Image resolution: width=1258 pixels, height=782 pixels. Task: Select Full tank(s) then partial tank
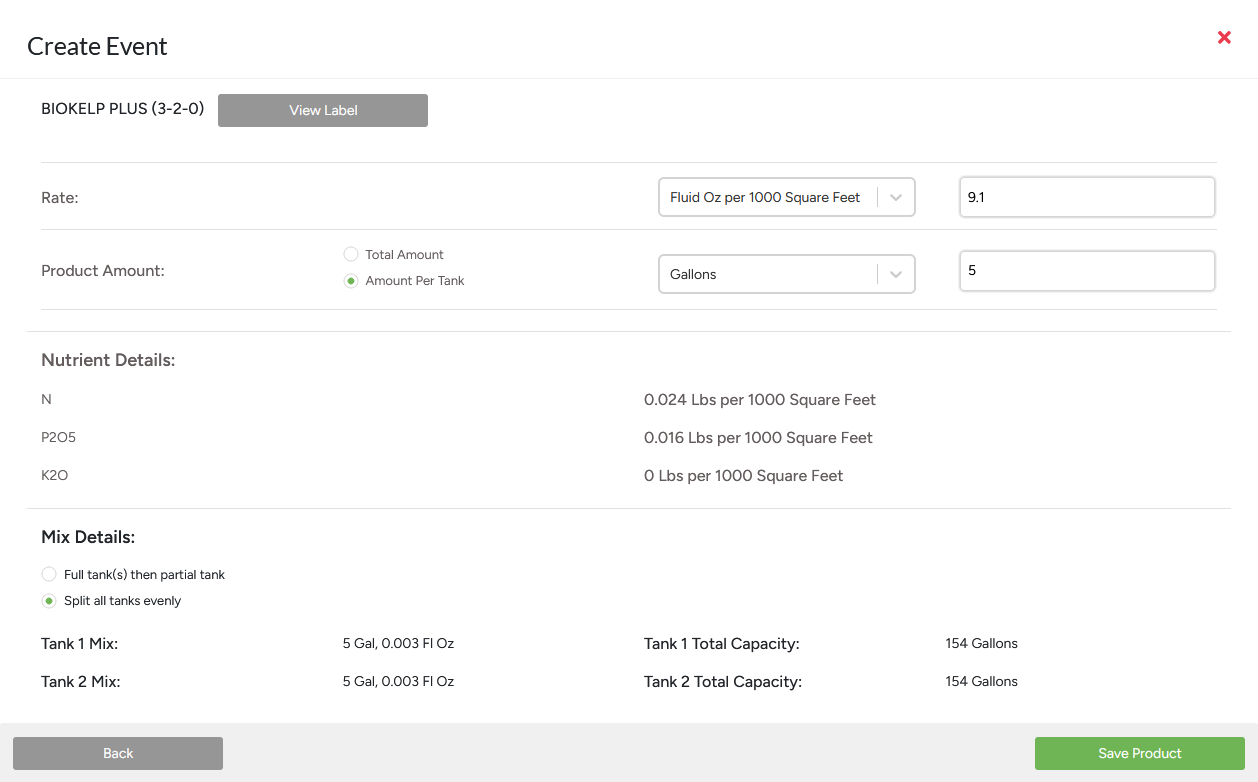point(49,575)
